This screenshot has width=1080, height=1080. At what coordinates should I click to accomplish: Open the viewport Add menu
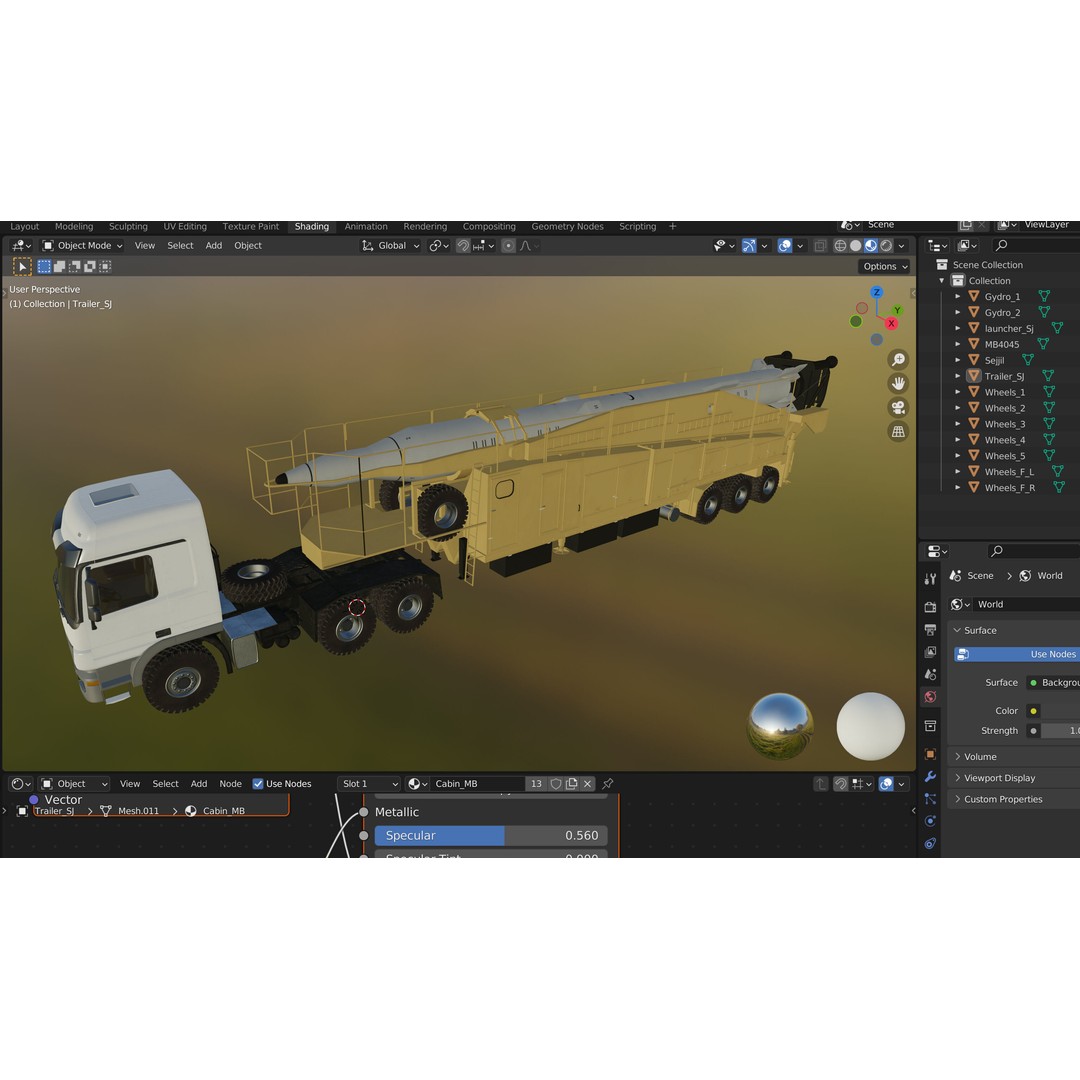click(x=214, y=246)
